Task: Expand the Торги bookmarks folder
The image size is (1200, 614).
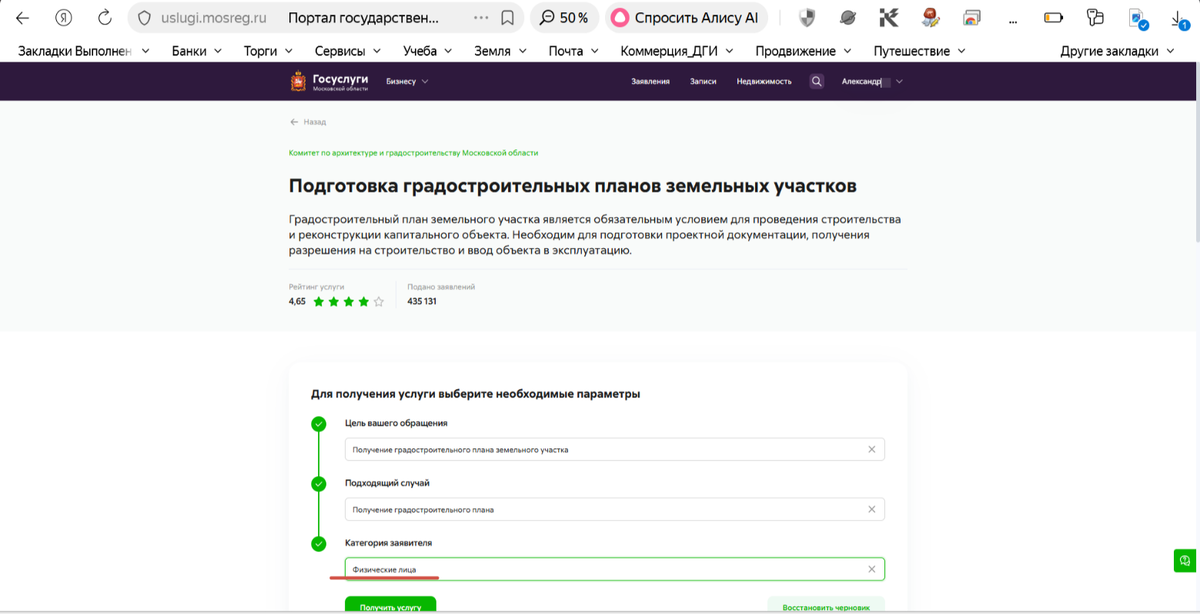Action: [268, 51]
